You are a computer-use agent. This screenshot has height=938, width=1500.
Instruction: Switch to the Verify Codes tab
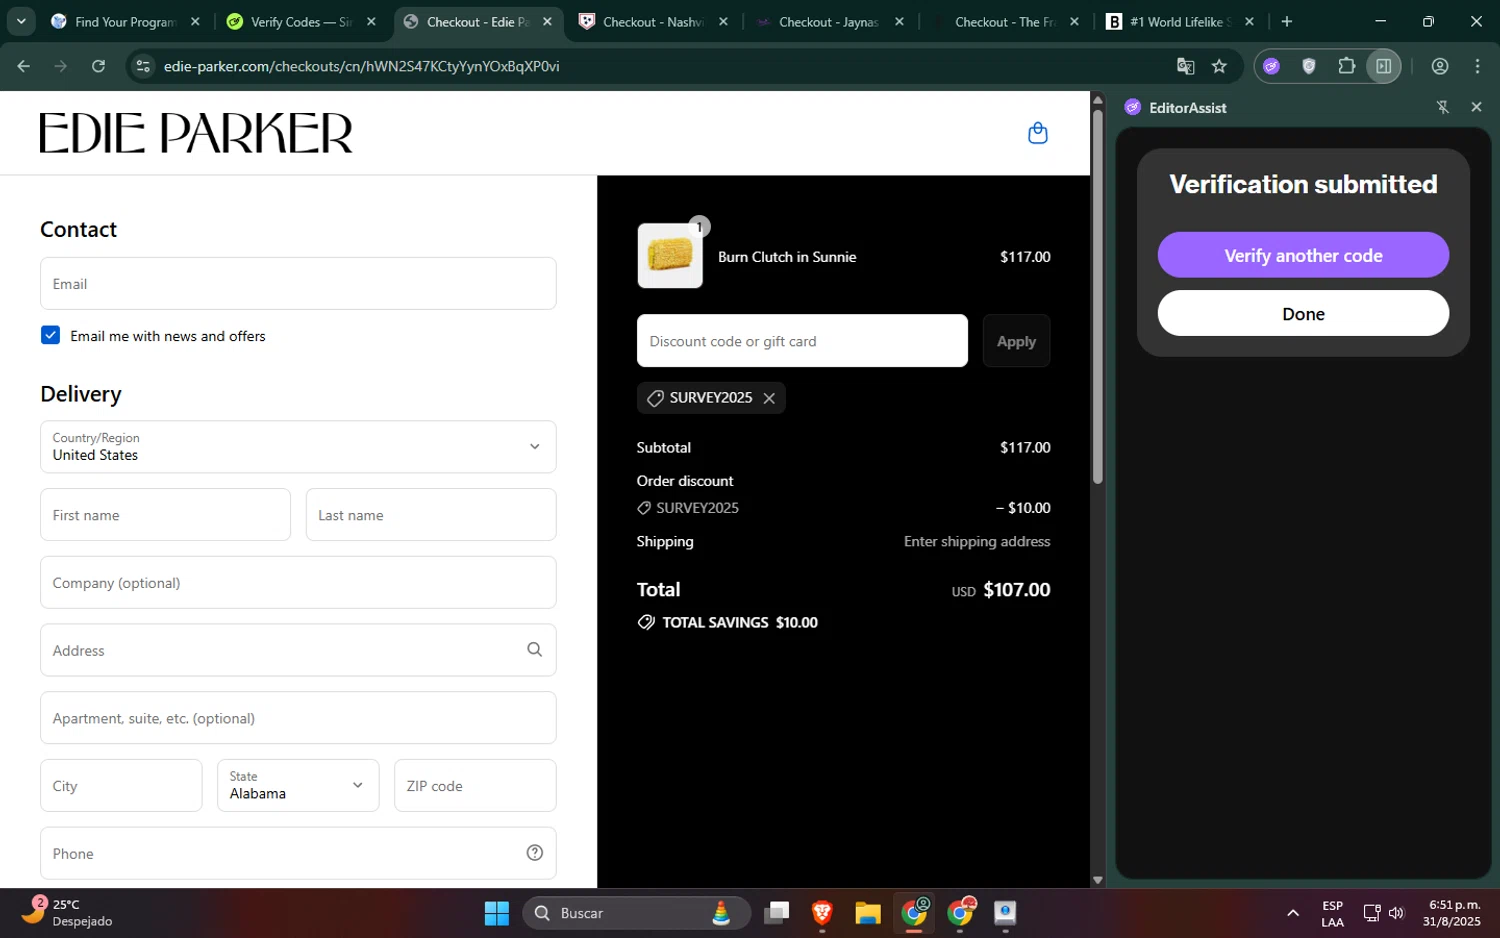pyautogui.click(x=301, y=22)
